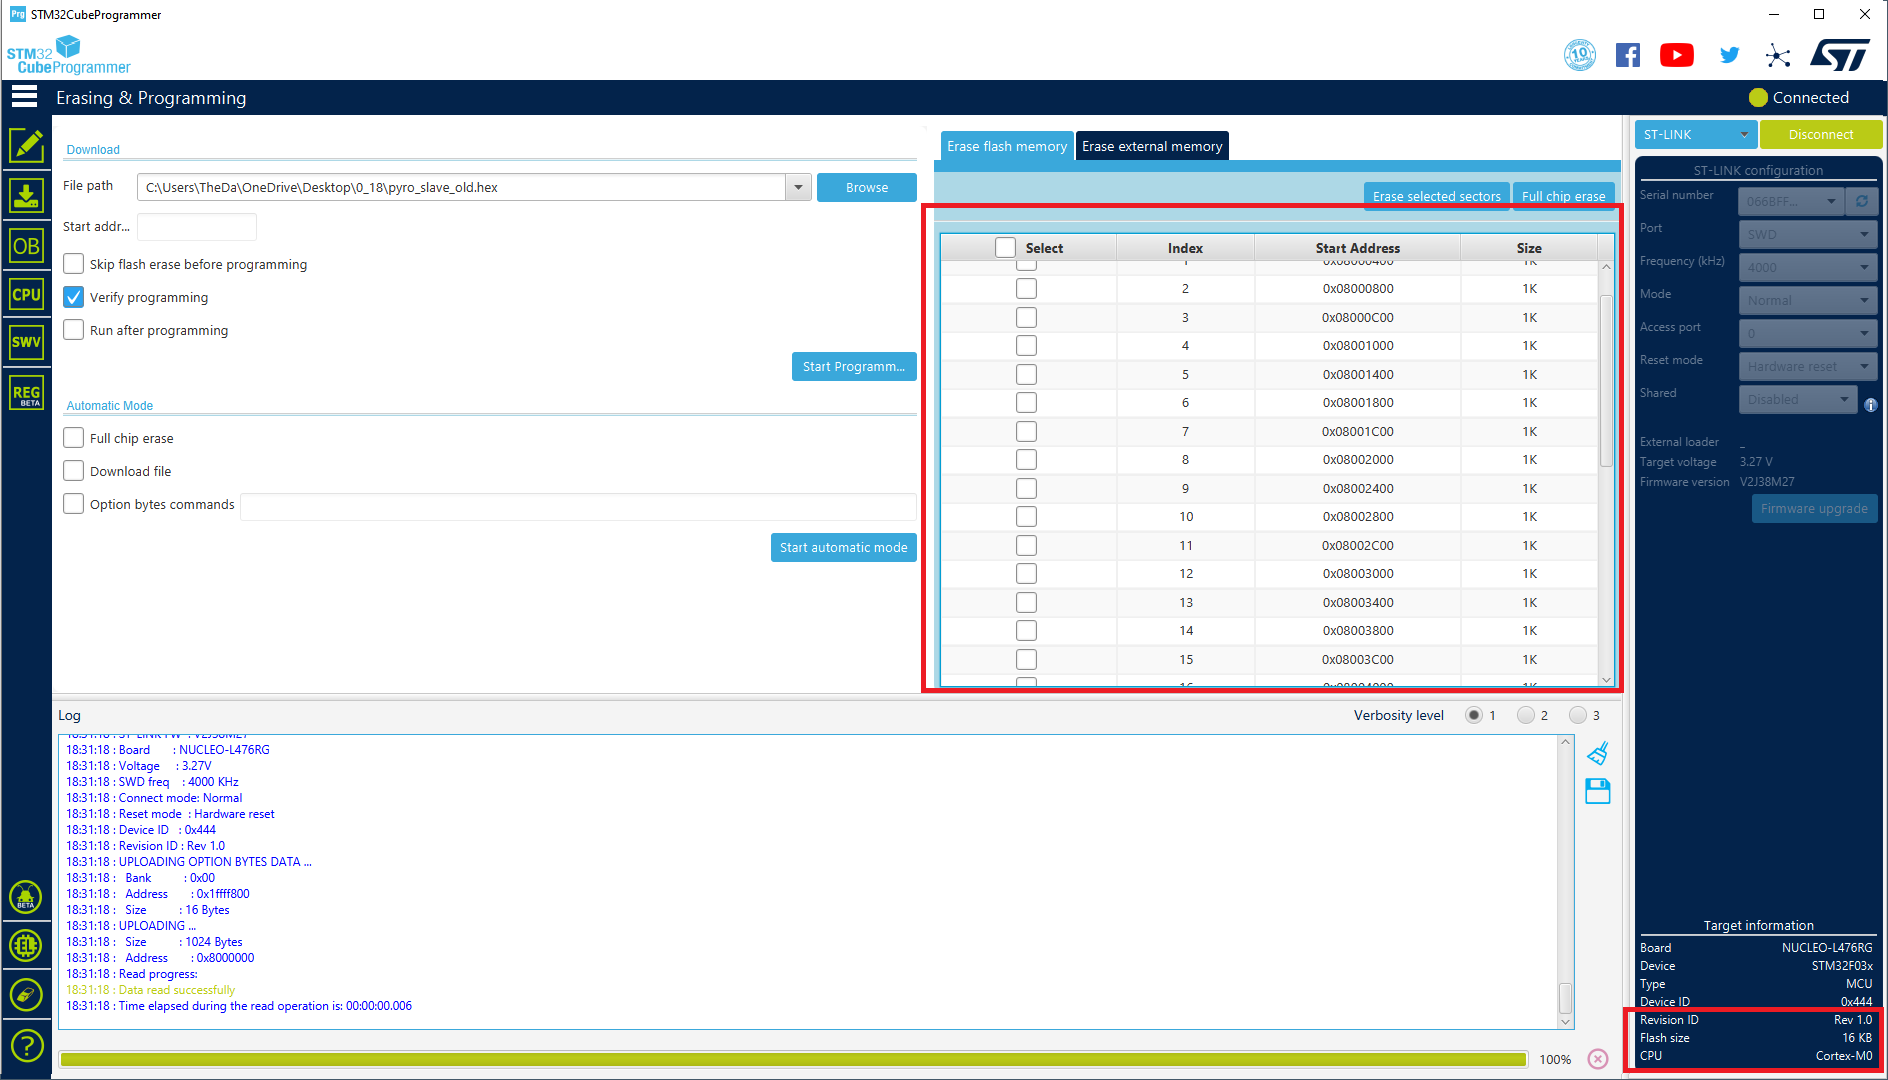Enable Skip flash erase before programming
Viewport: 1888px width, 1080px height.
pos(74,264)
